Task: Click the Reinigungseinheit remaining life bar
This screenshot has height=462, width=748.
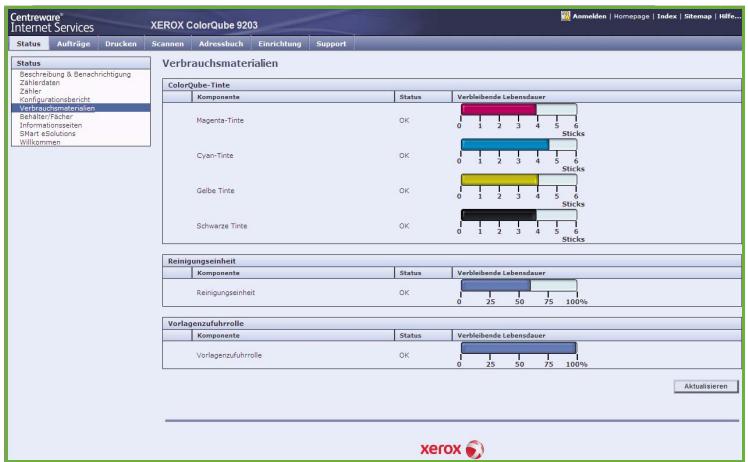Action: 519,285
